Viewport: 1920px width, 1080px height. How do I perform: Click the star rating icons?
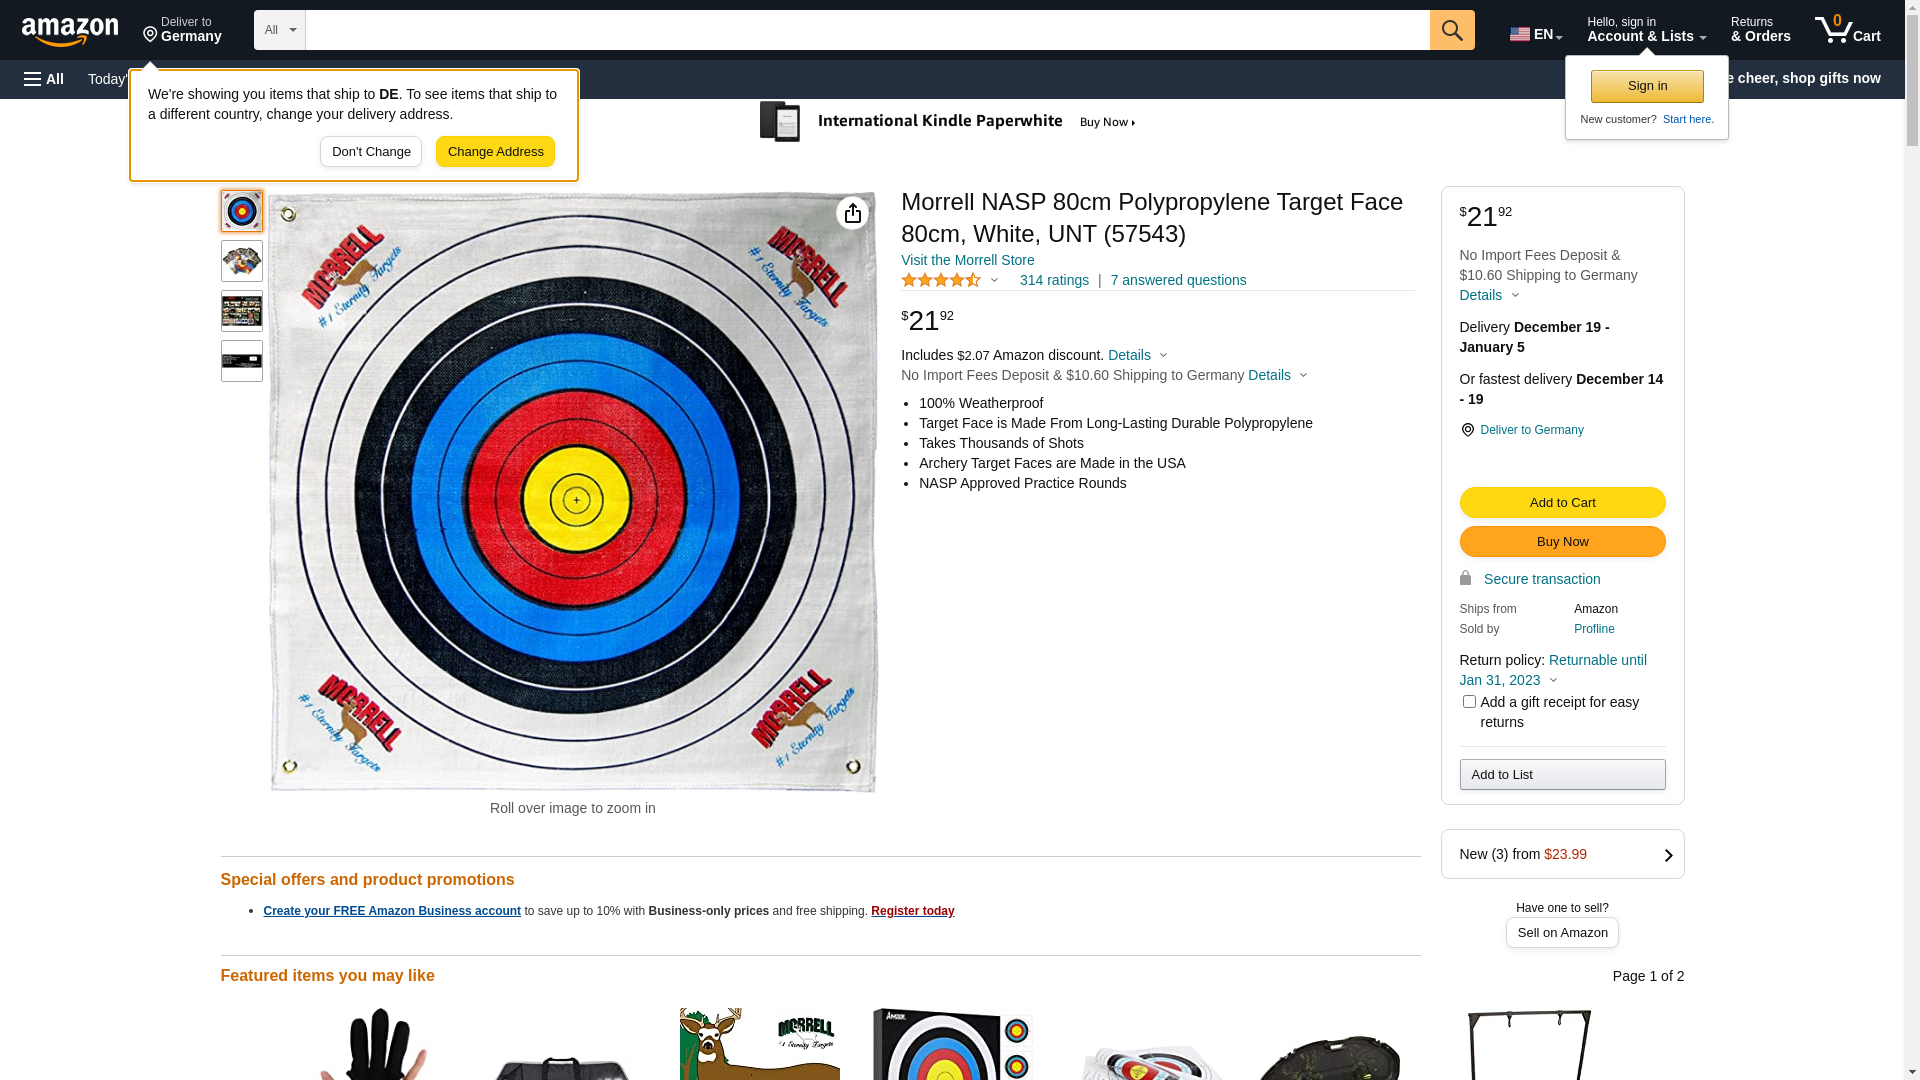tap(940, 281)
